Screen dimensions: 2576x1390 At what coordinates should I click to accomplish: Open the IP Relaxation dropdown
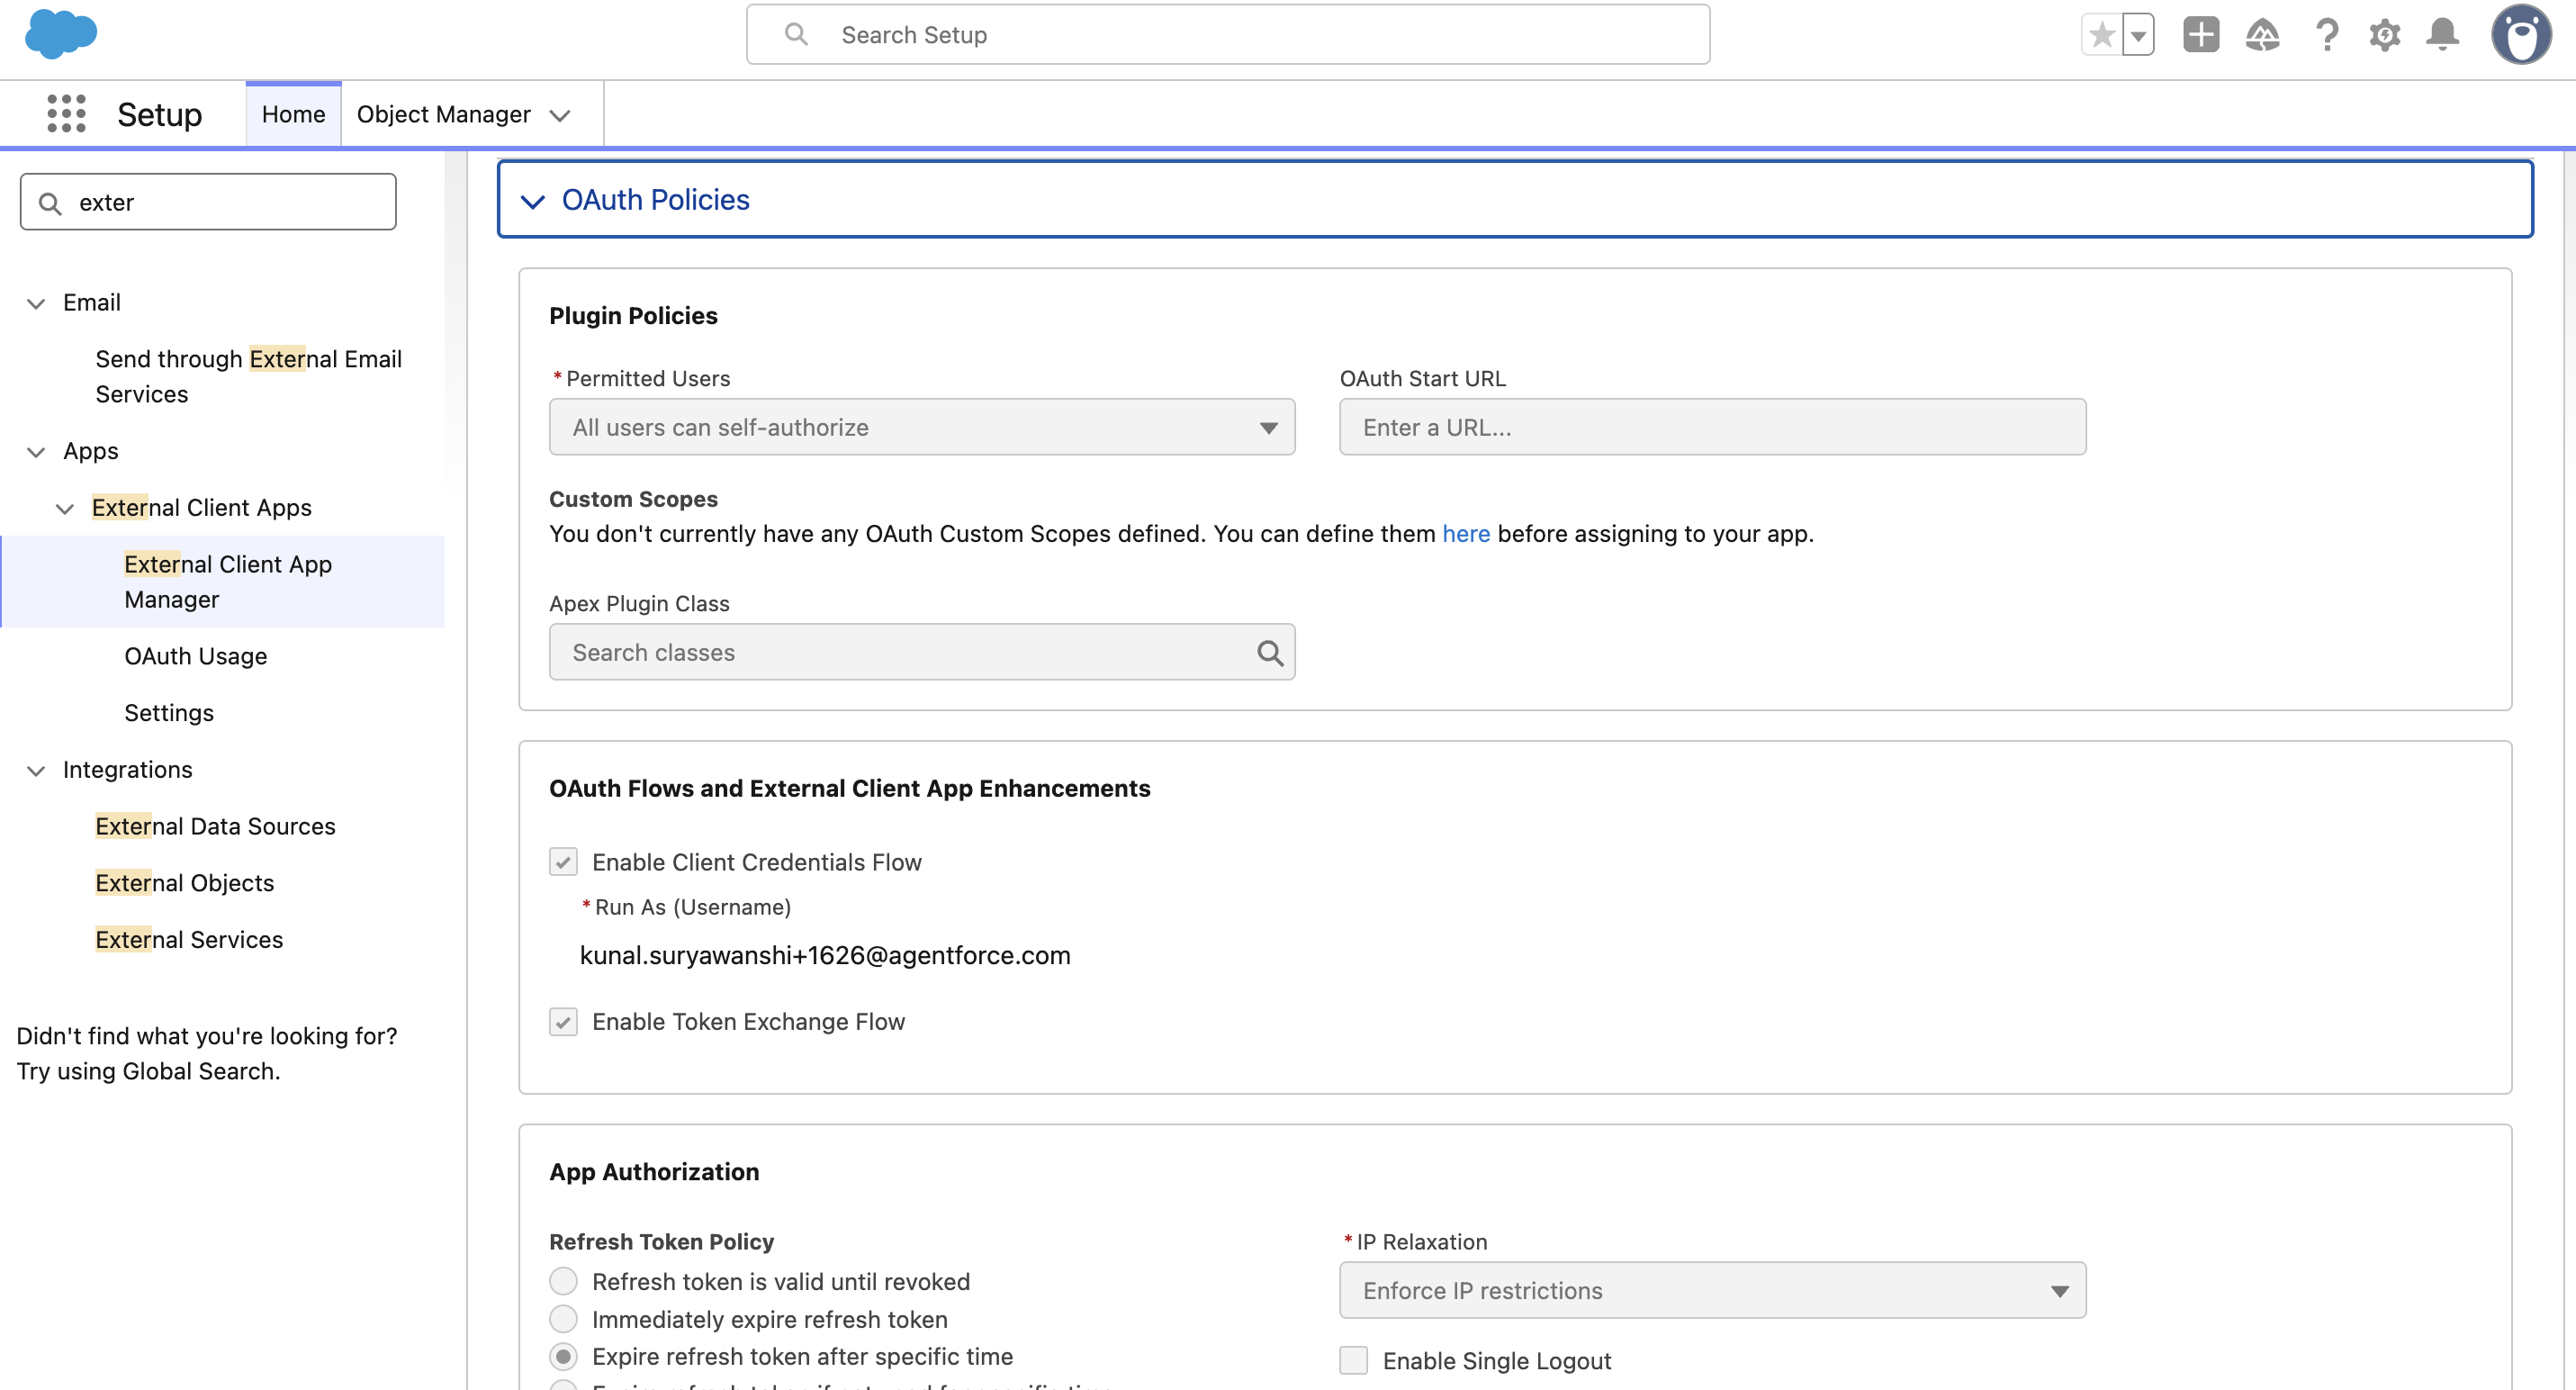pos(1711,1290)
